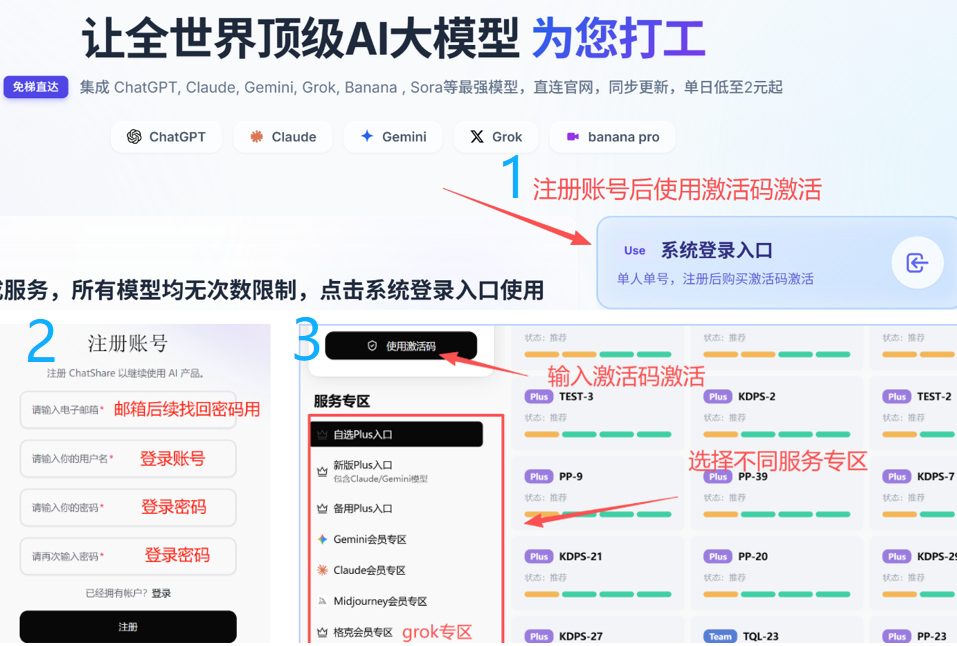This screenshot has width=957, height=646.
Task: Click the banana pro camera icon
Action: (x=572, y=137)
